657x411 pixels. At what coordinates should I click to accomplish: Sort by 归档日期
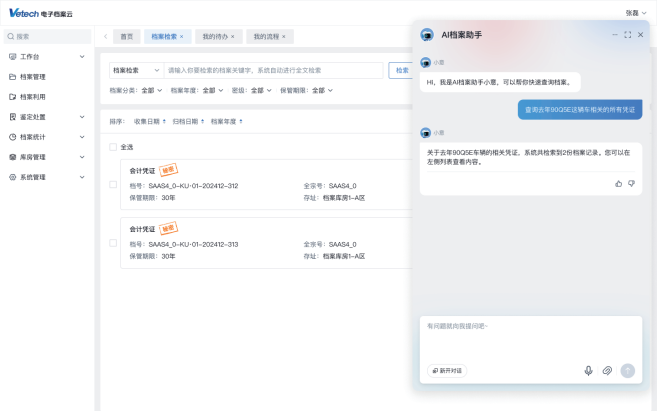pos(188,121)
